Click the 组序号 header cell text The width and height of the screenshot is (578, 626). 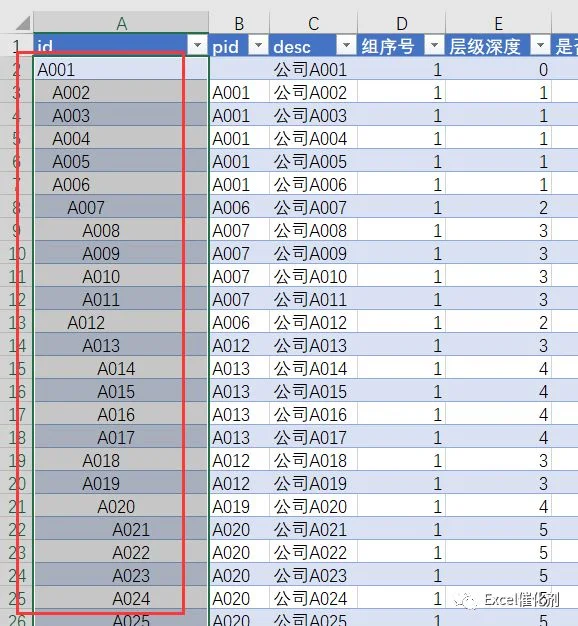pos(388,47)
